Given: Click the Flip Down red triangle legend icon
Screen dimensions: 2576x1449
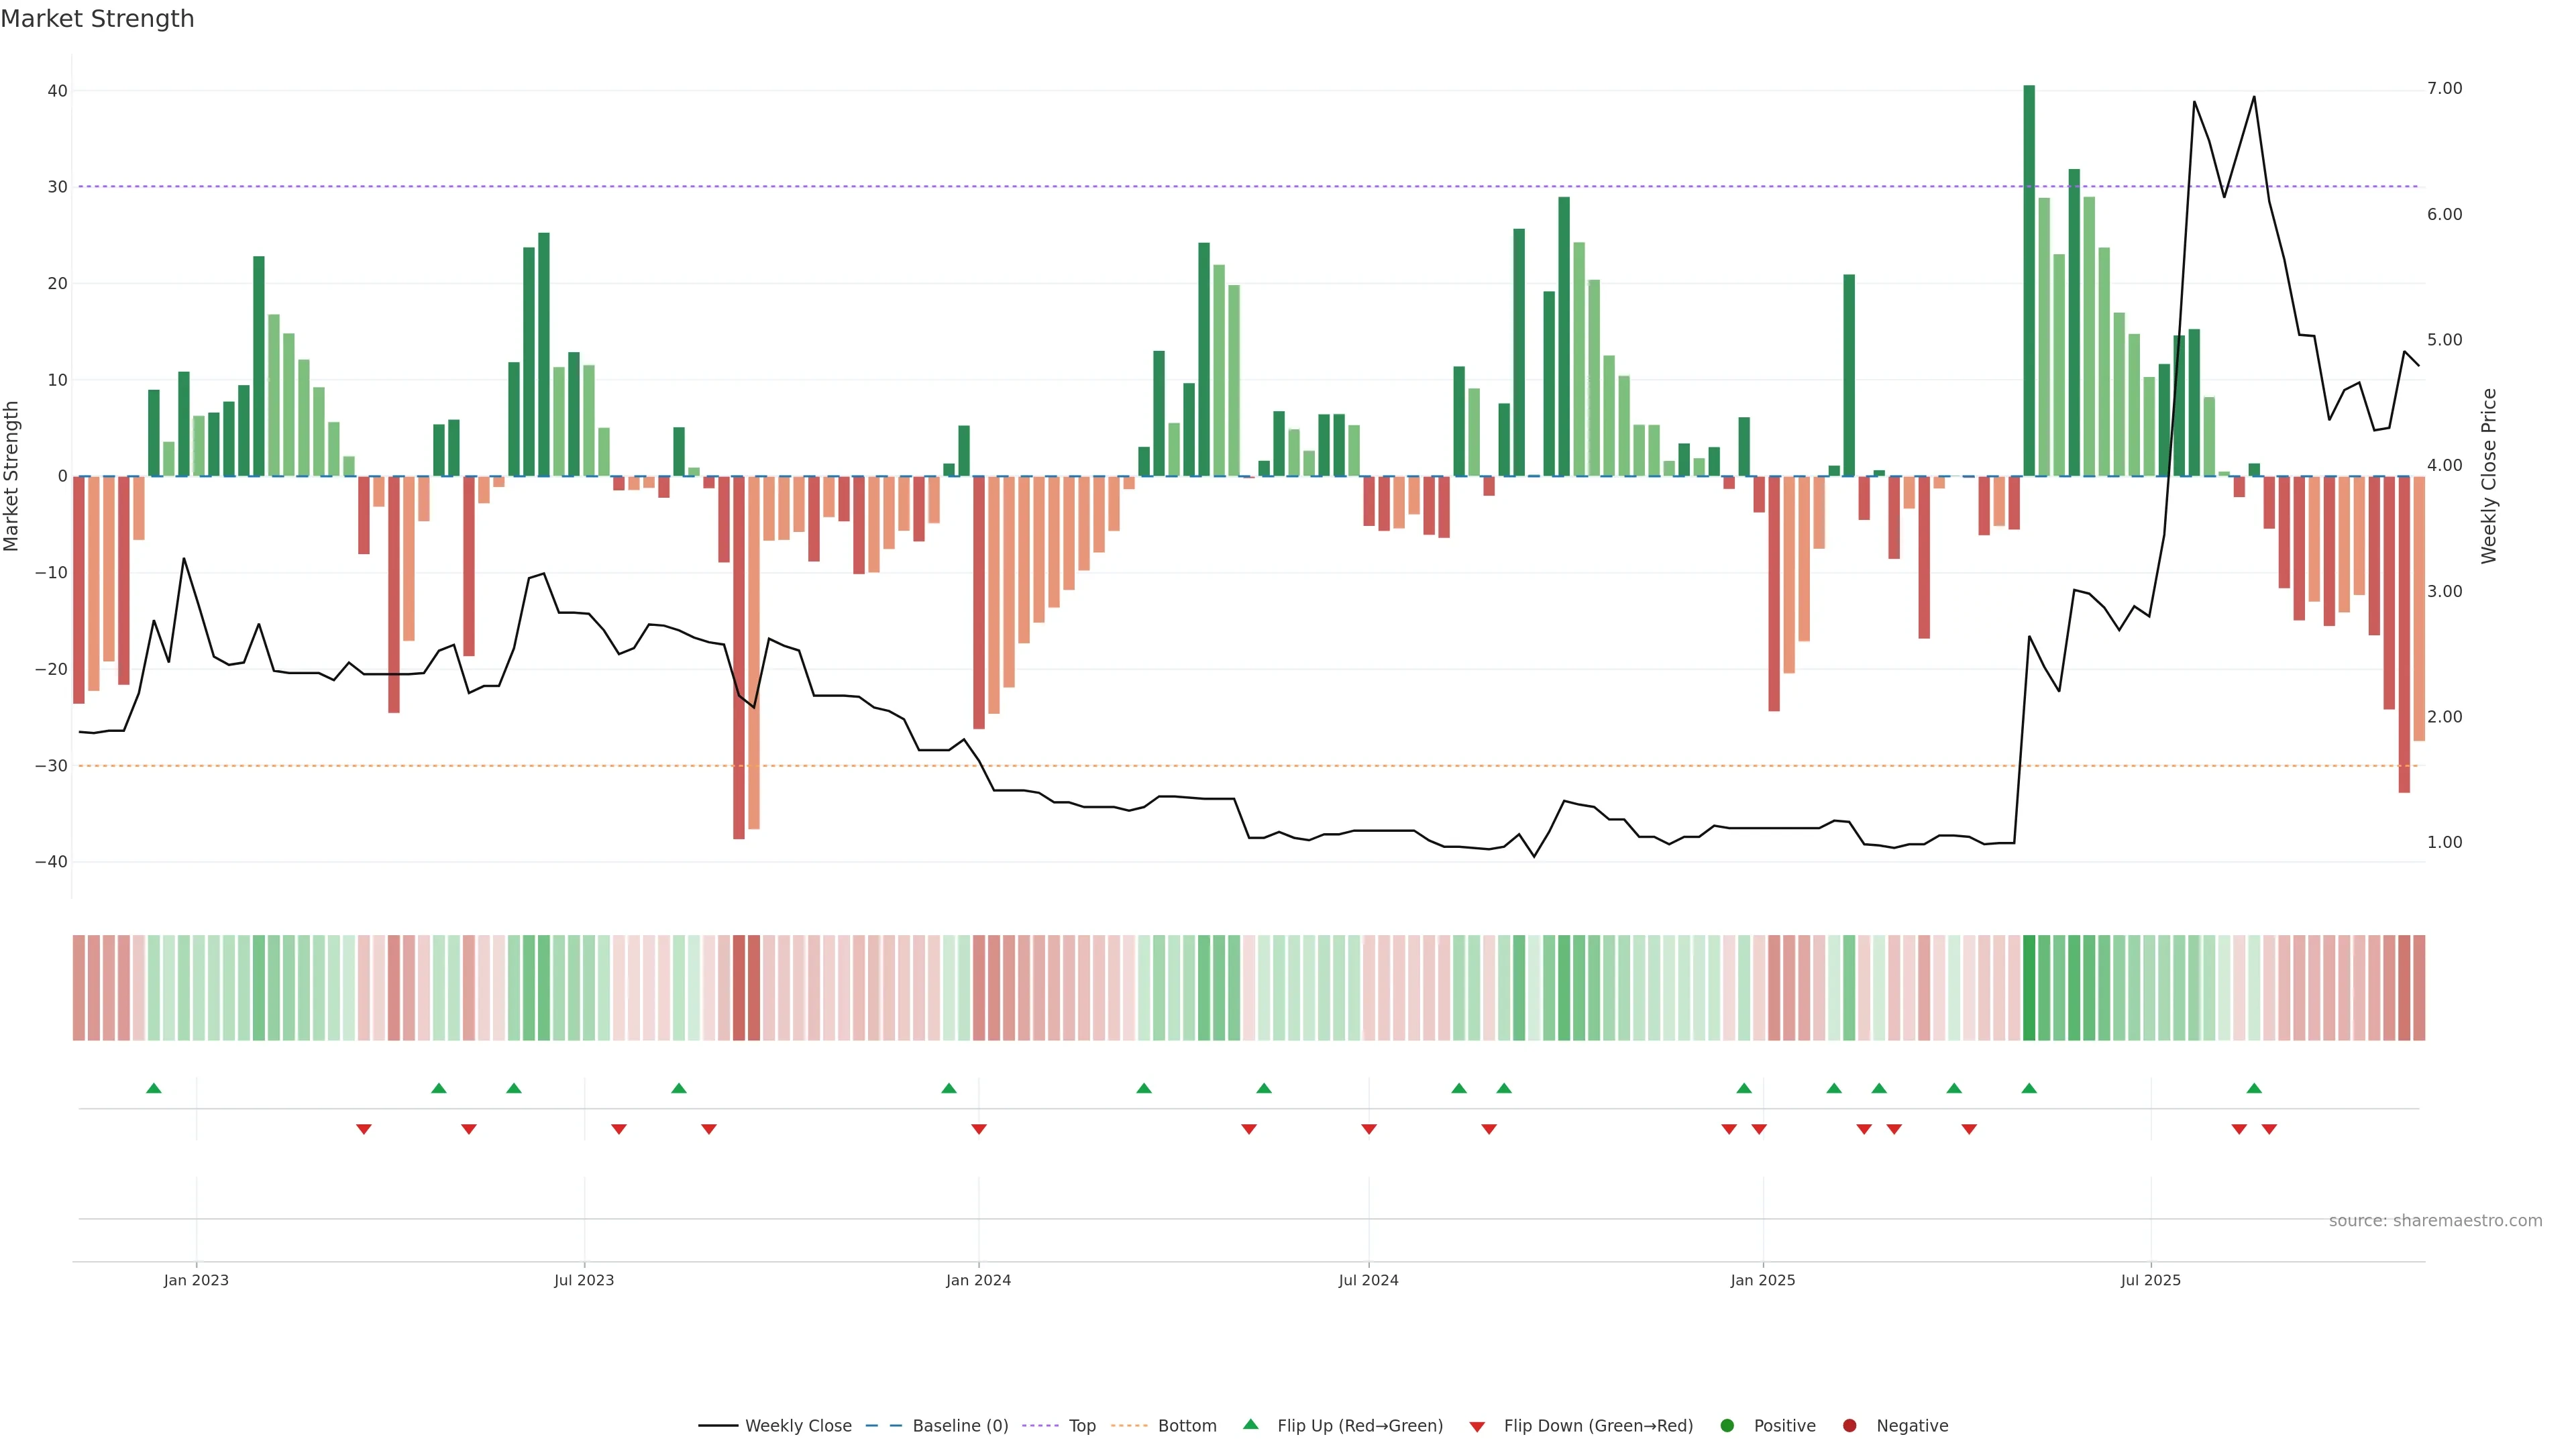Looking at the screenshot, I should (1477, 1426).
